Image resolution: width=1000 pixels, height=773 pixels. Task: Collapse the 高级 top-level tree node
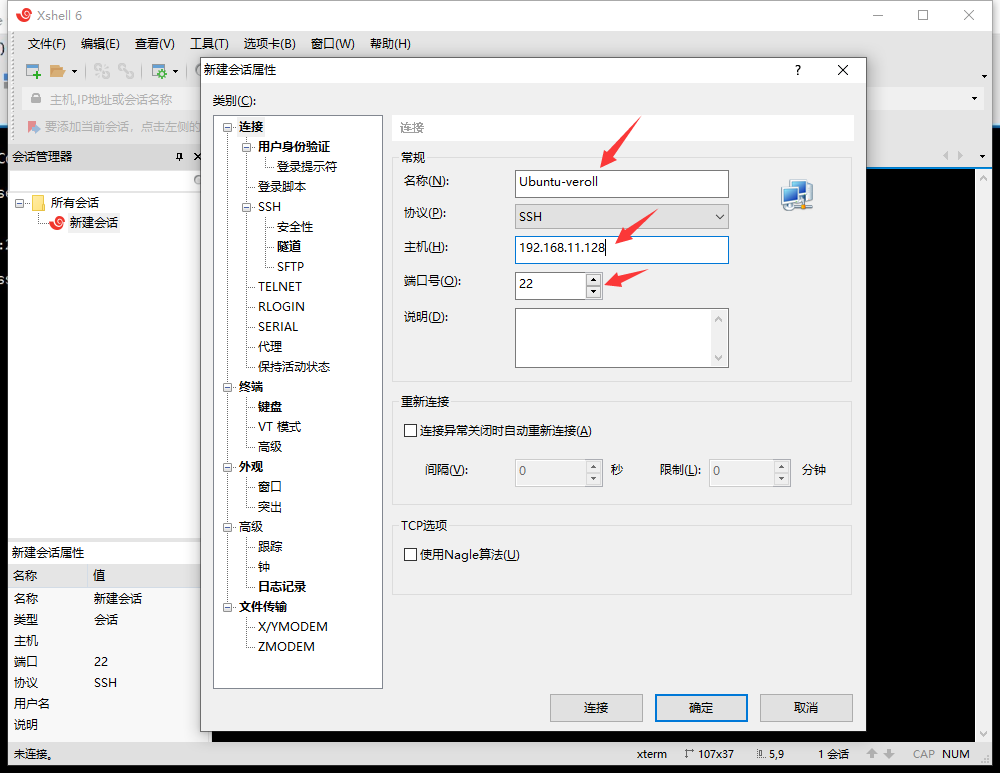227,527
